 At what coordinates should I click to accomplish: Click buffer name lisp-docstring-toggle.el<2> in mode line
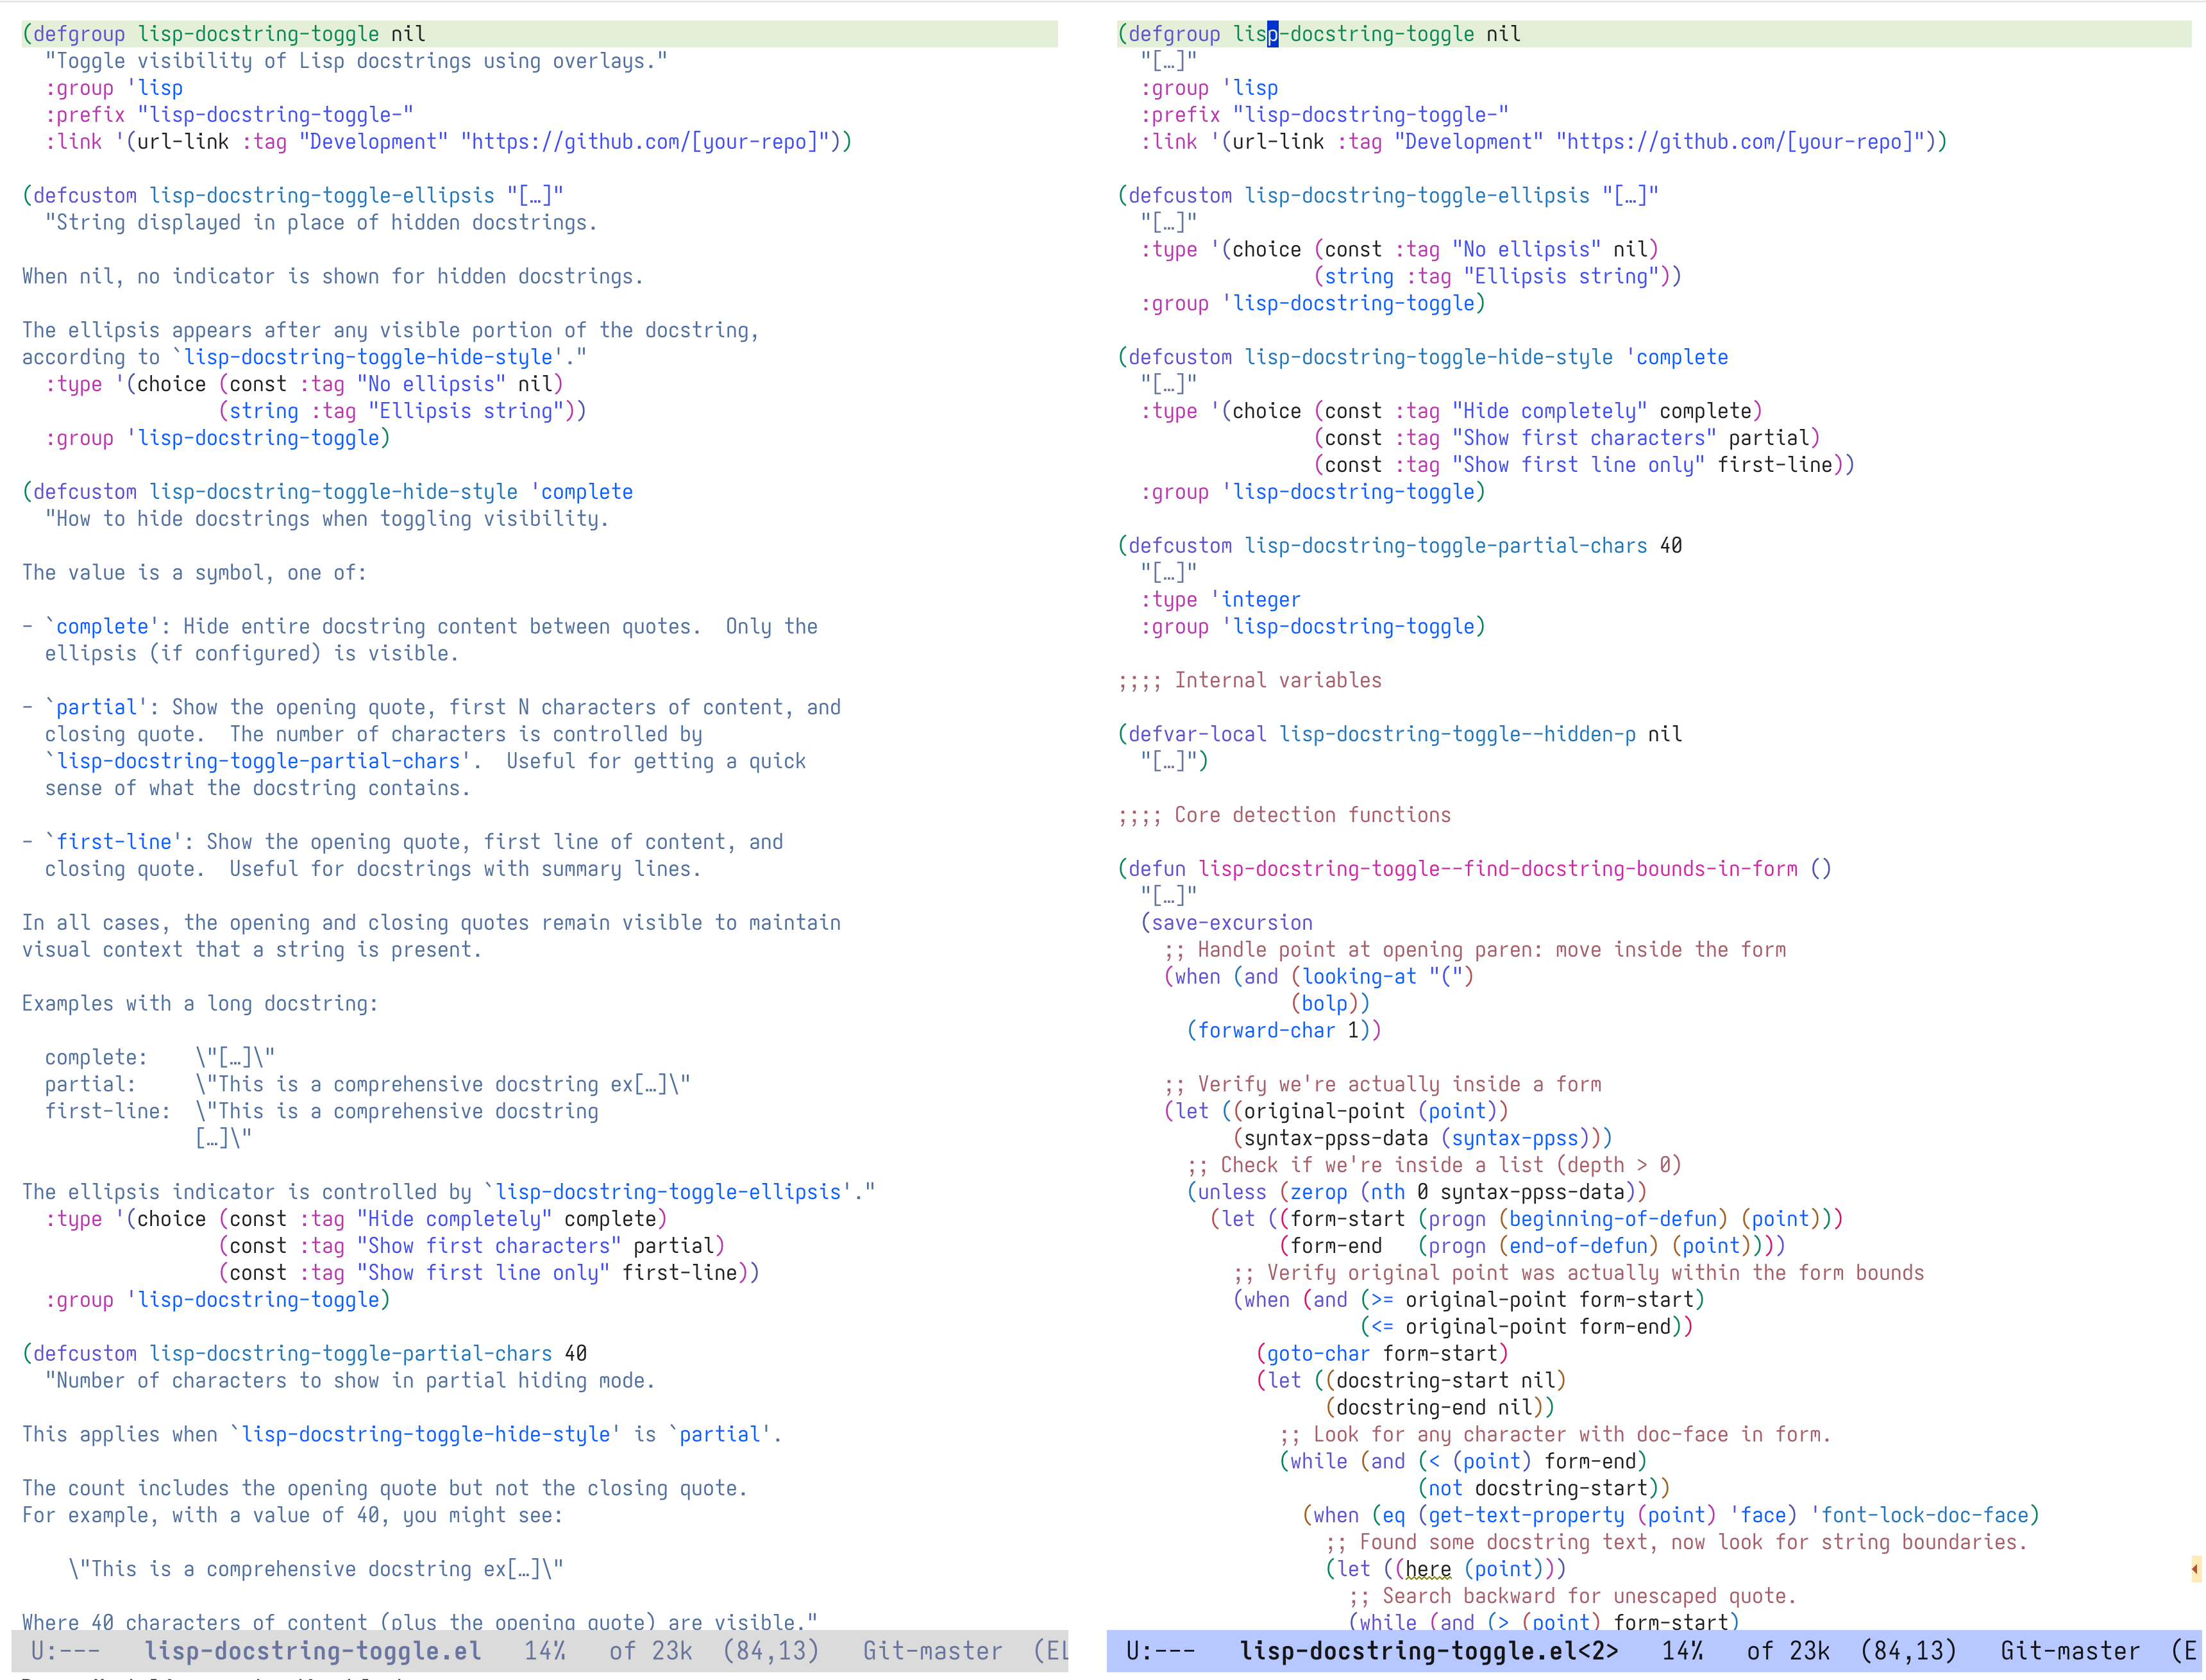point(1428,1651)
